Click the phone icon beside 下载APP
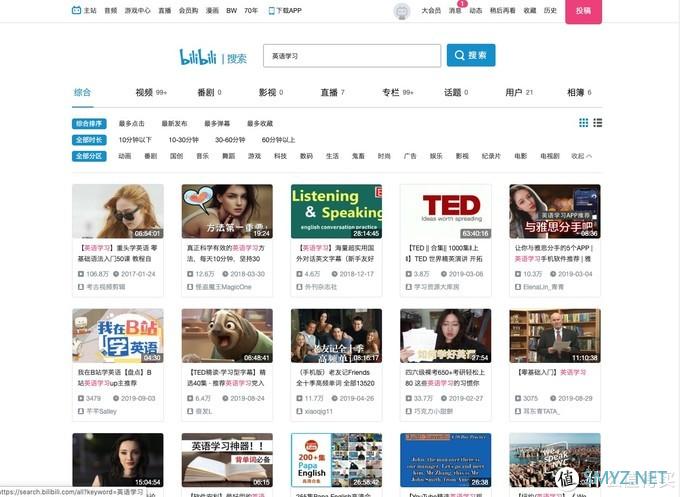The height and width of the screenshot is (497, 680). [271, 10]
